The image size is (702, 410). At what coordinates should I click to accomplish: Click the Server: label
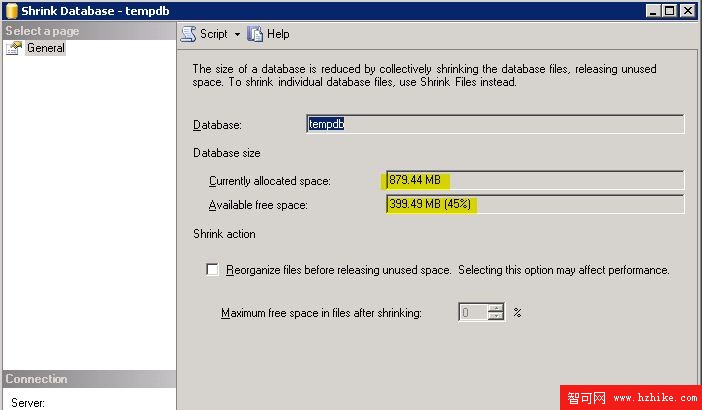[28, 403]
